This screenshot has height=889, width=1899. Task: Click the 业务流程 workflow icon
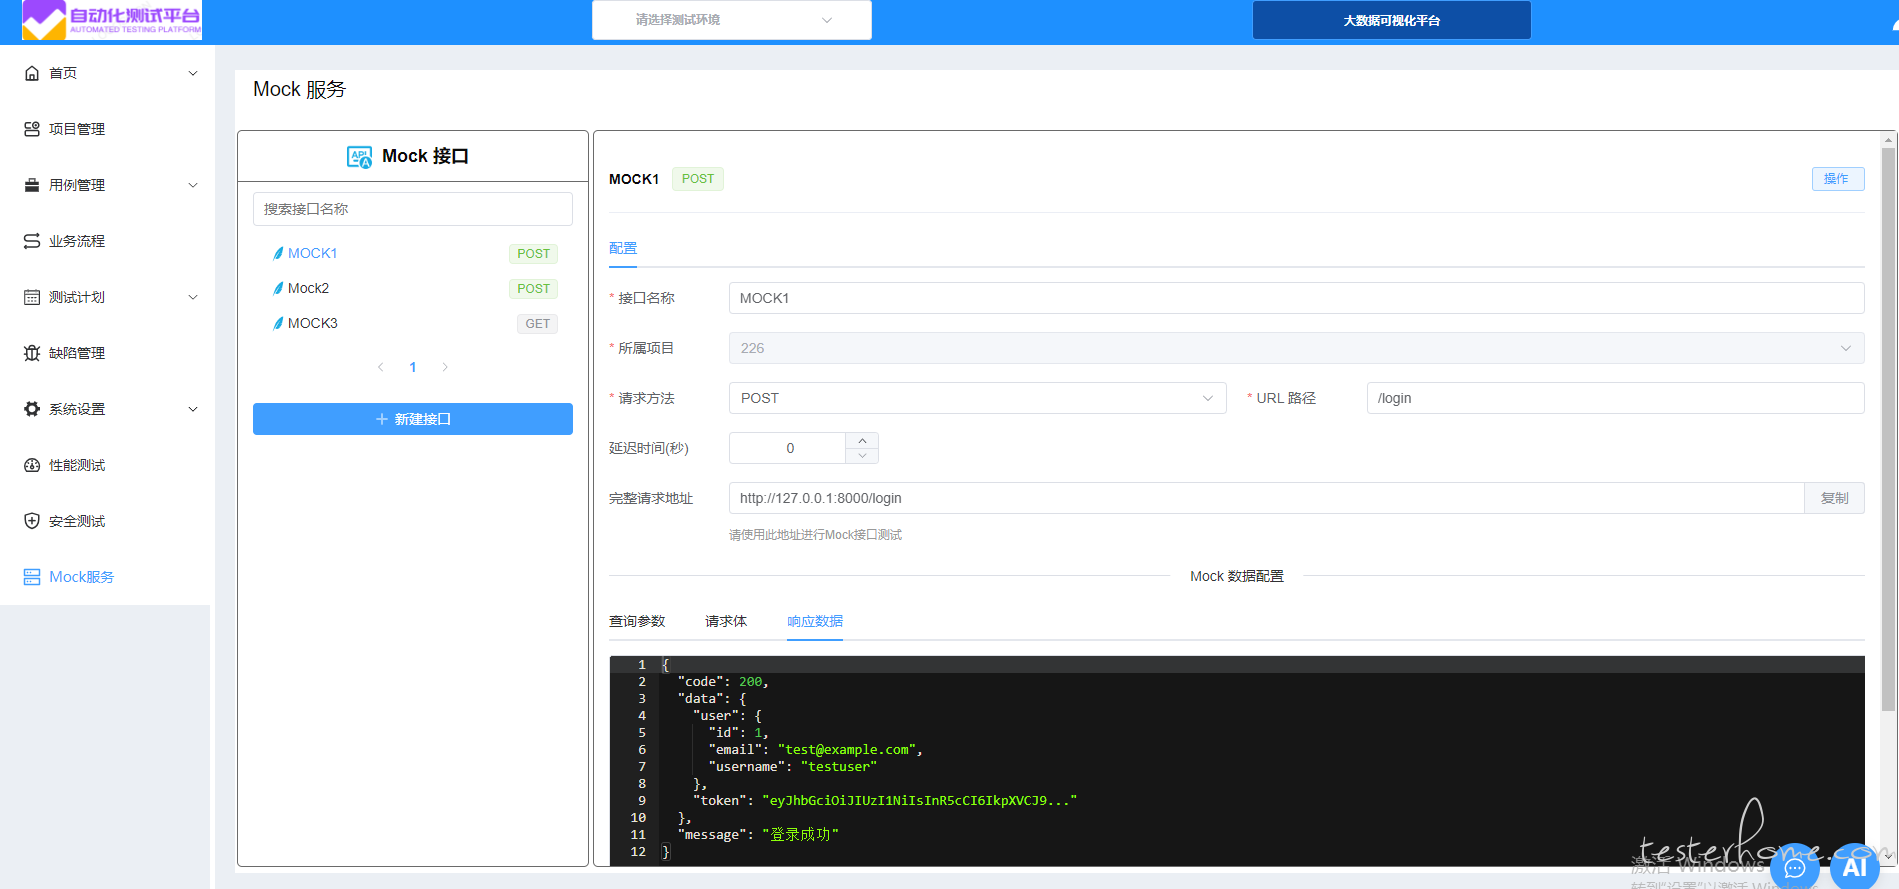(x=32, y=241)
